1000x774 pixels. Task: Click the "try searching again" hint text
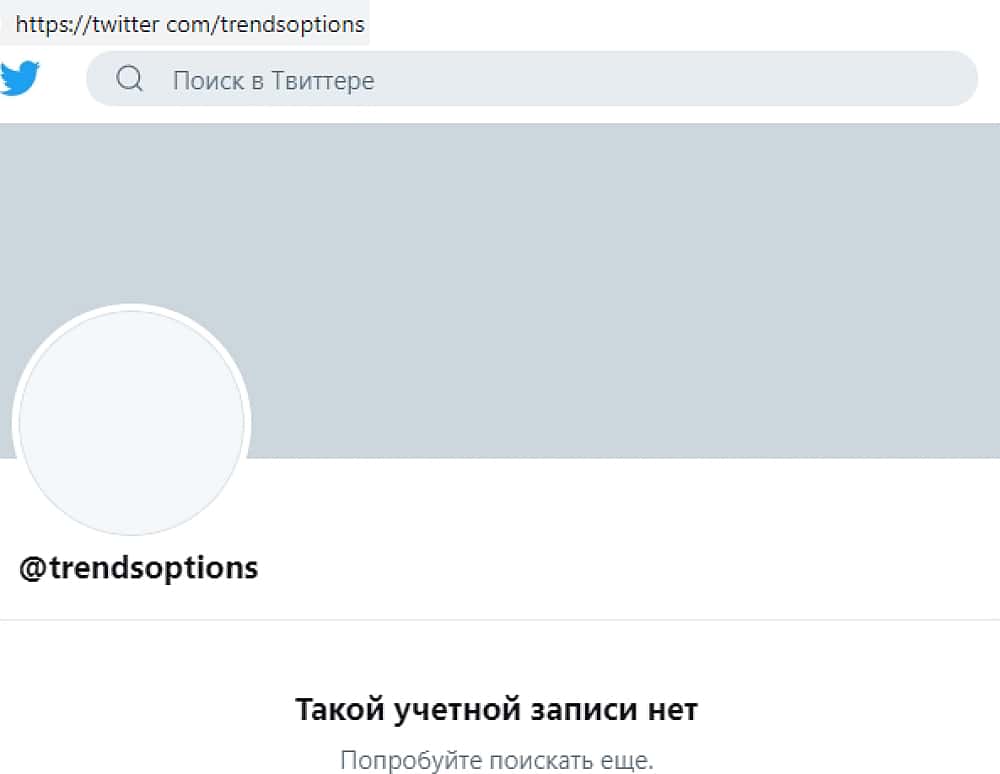coord(496,760)
